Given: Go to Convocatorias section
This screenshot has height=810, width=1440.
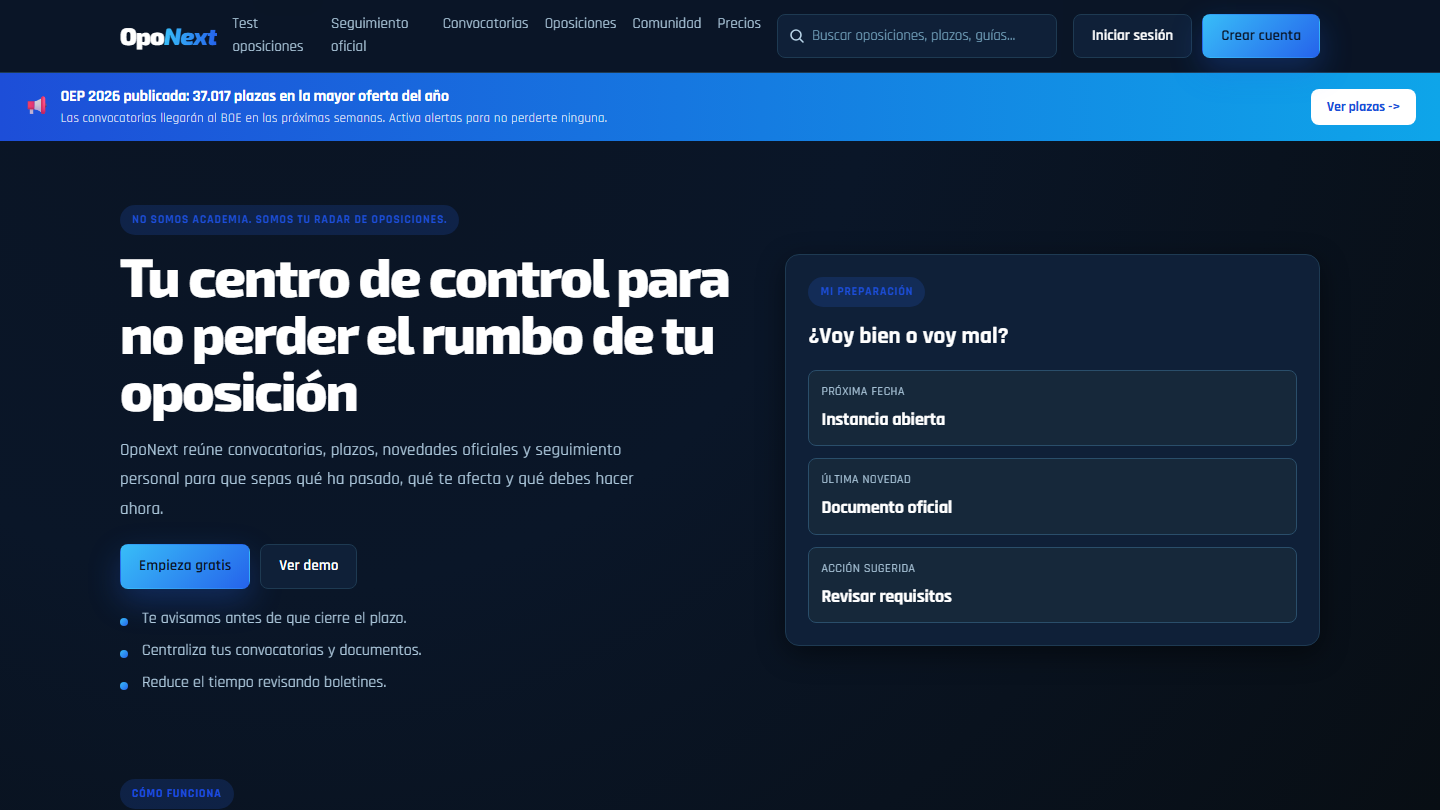Looking at the screenshot, I should [x=485, y=23].
